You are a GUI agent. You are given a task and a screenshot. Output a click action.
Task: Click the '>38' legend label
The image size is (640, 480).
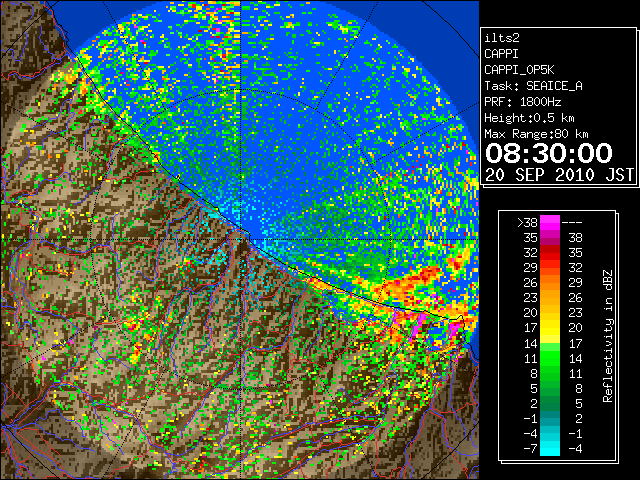(527, 223)
